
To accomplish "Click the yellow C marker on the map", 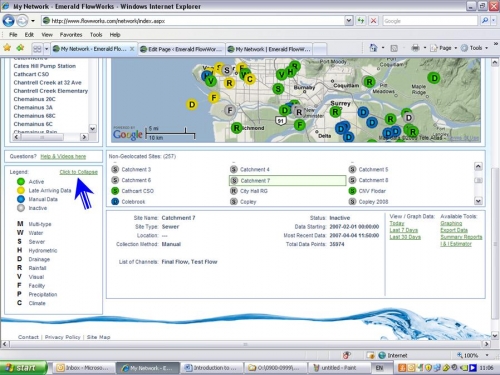I will pyautogui.click(x=249, y=79).
